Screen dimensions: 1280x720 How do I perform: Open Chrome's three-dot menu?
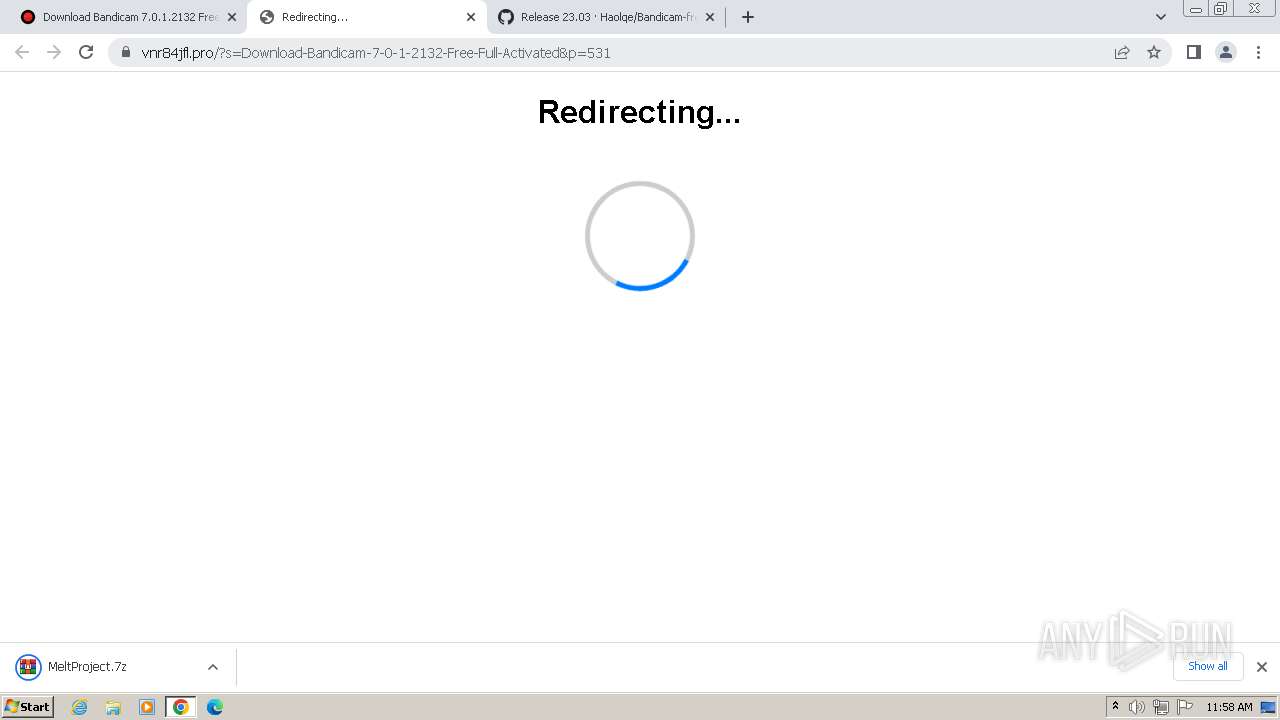1259,52
